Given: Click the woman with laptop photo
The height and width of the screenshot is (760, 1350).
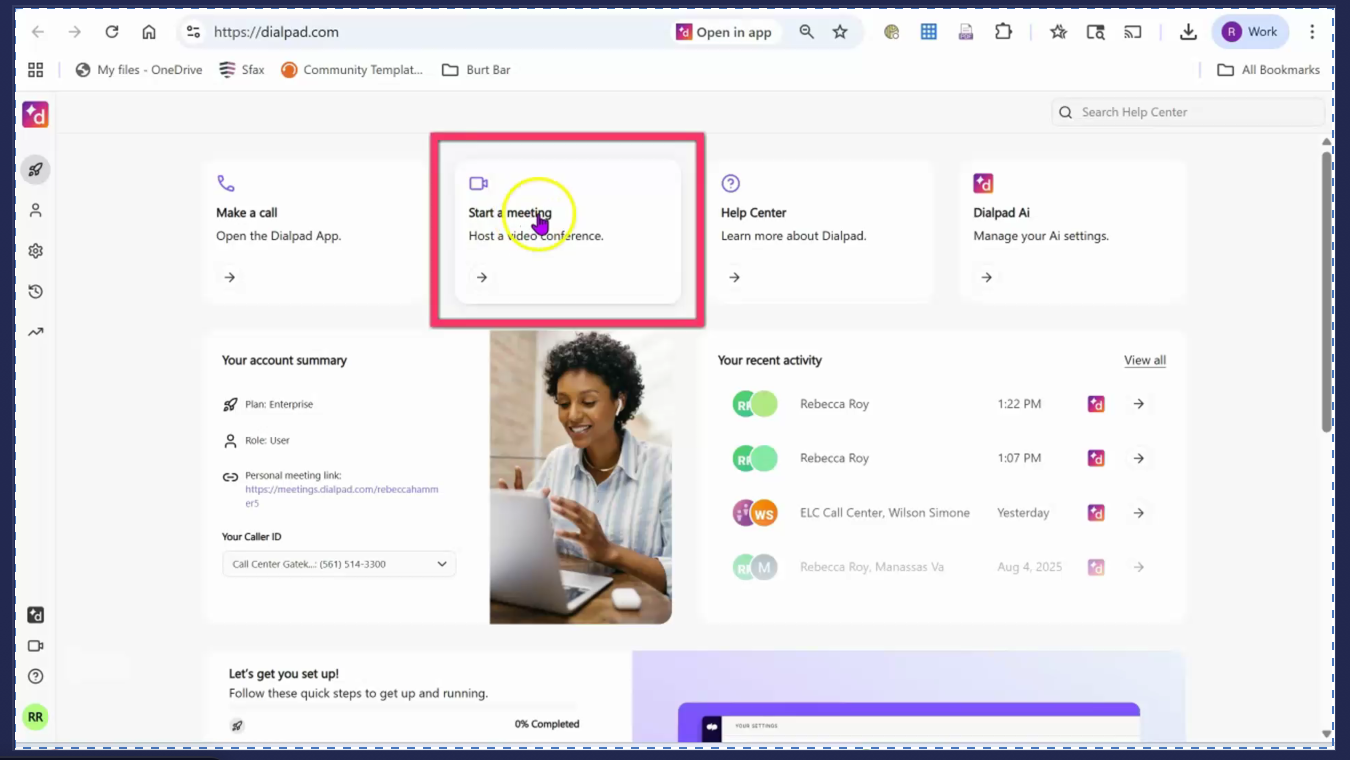Looking at the screenshot, I should point(581,478).
